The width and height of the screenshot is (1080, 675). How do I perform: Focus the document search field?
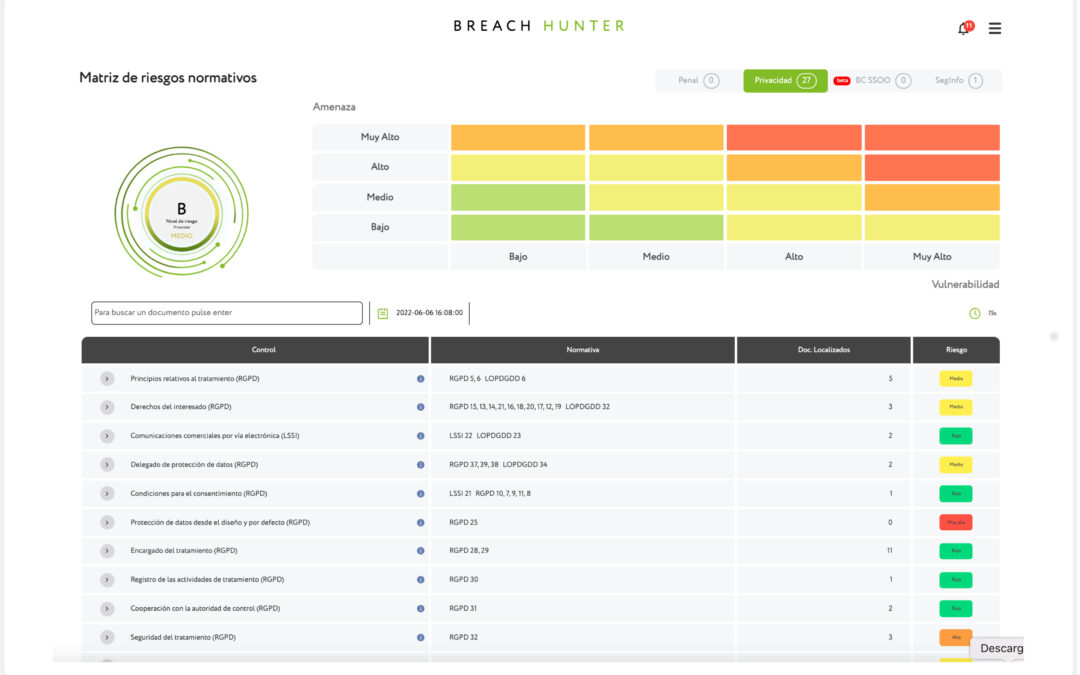pos(227,313)
